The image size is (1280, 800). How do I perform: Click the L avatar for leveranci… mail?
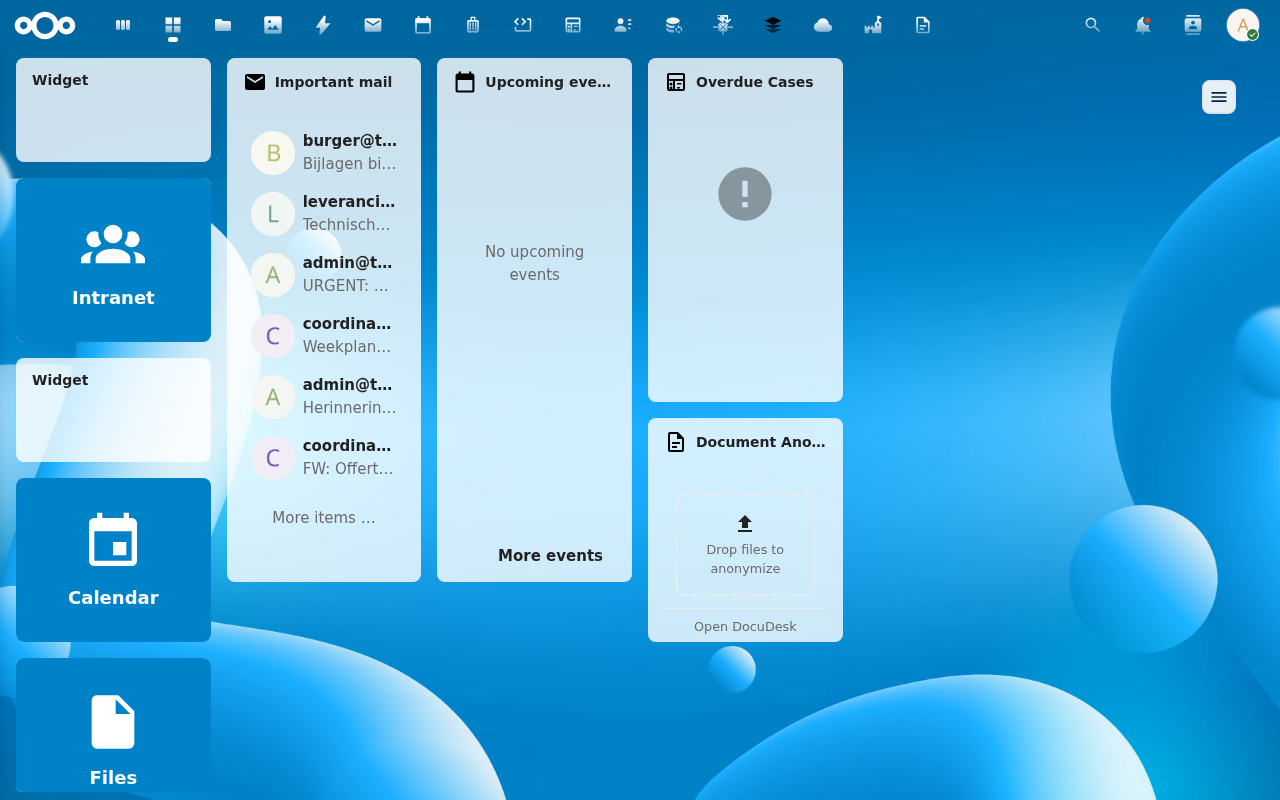click(273, 214)
